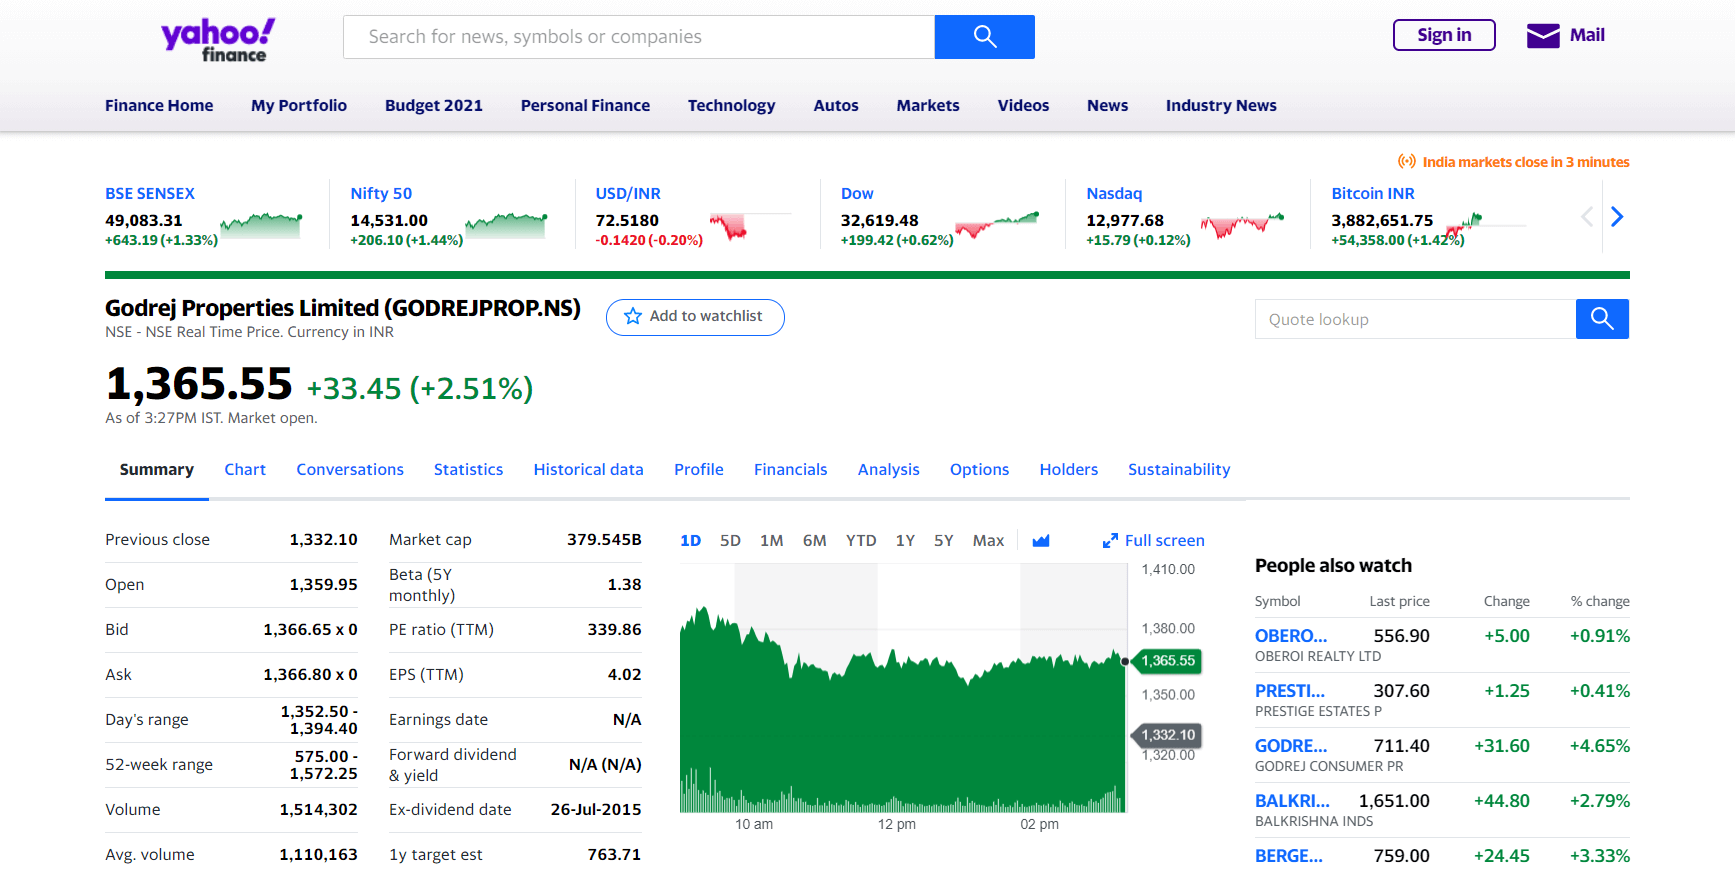Open the Nifty 50 index link
1735x869 pixels.
point(381,194)
